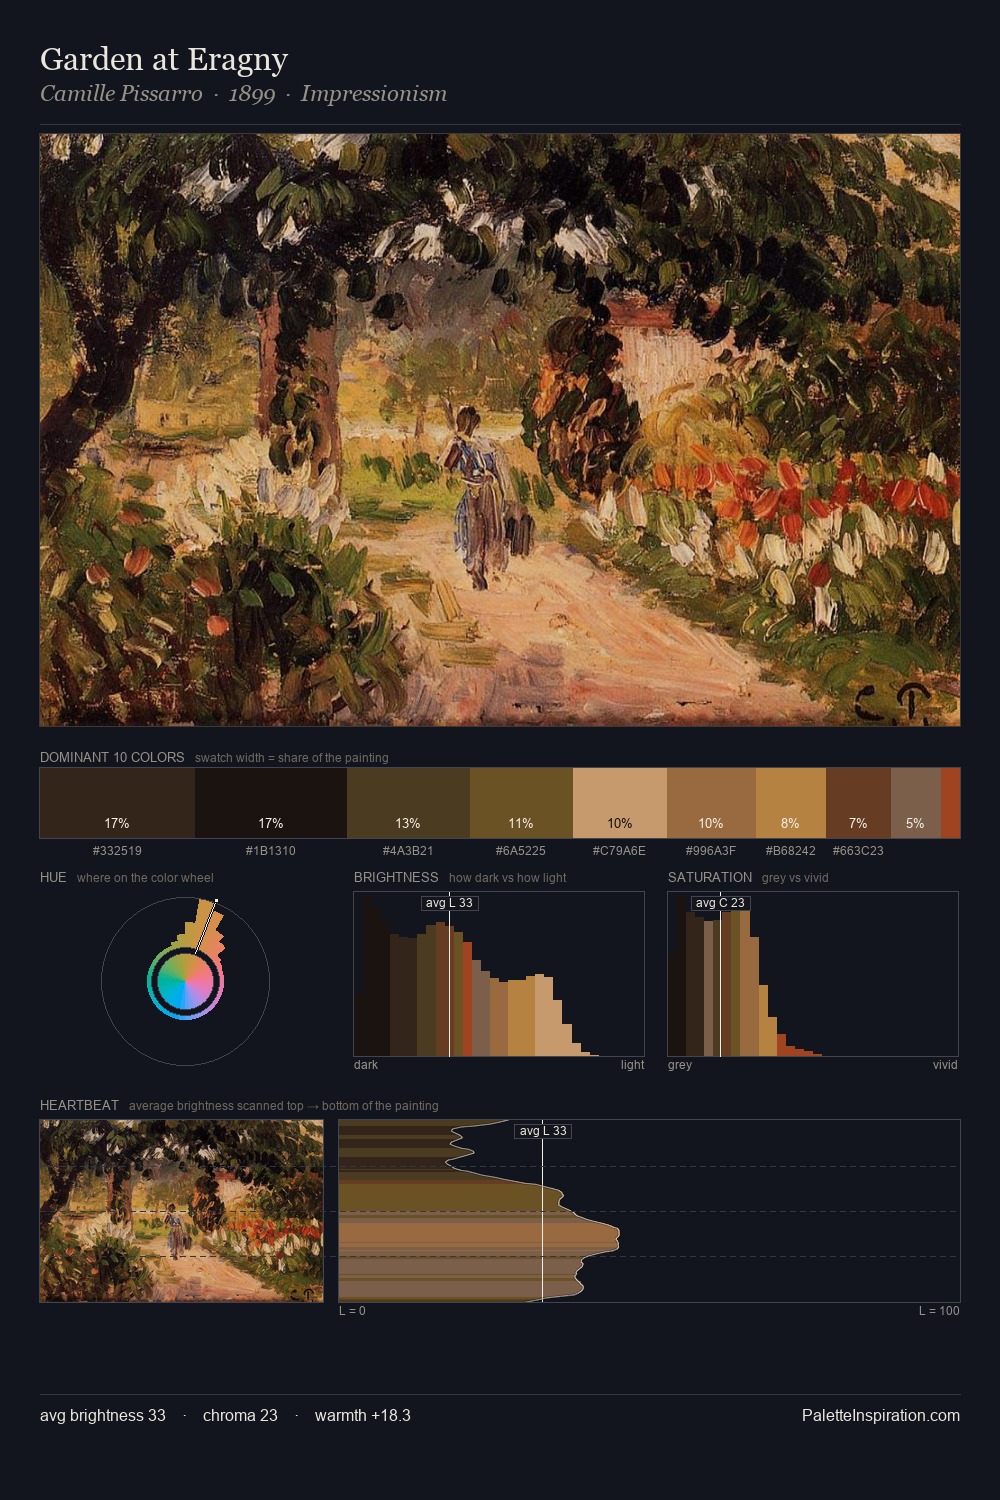Open the small painting thumbnail in Heartbeat
This screenshot has height=1500, width=1000.
[182, 1211]
